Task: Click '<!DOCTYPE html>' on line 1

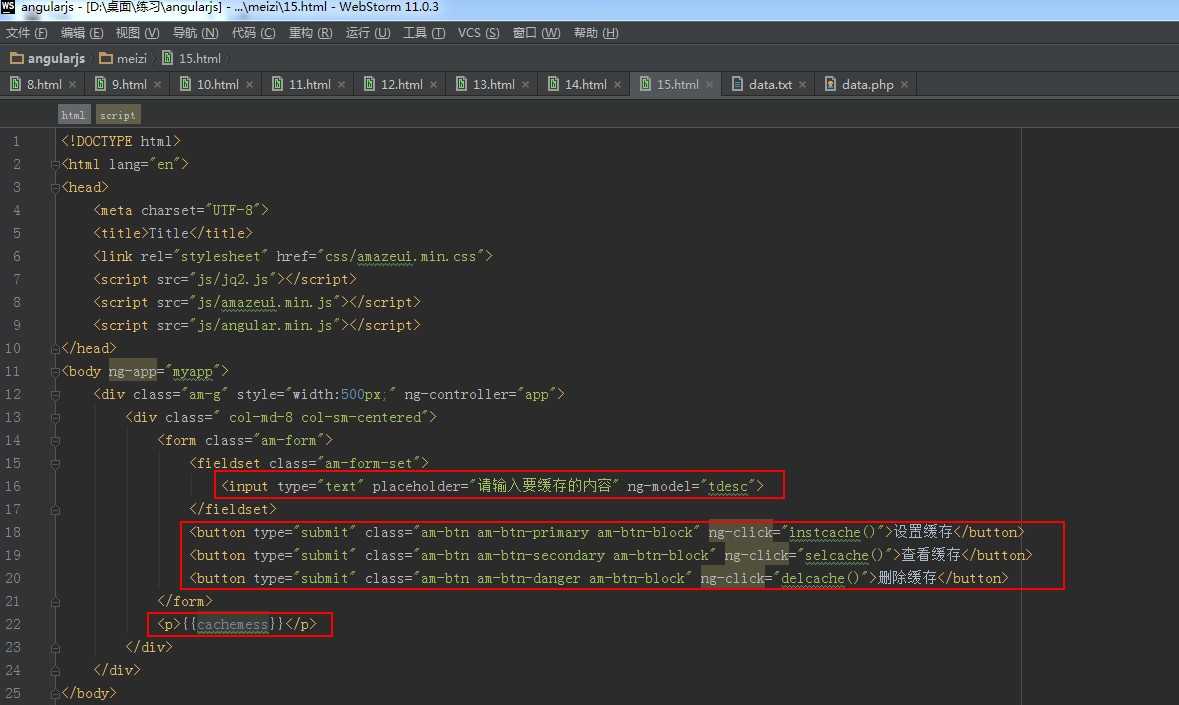Action: (120, 141)
